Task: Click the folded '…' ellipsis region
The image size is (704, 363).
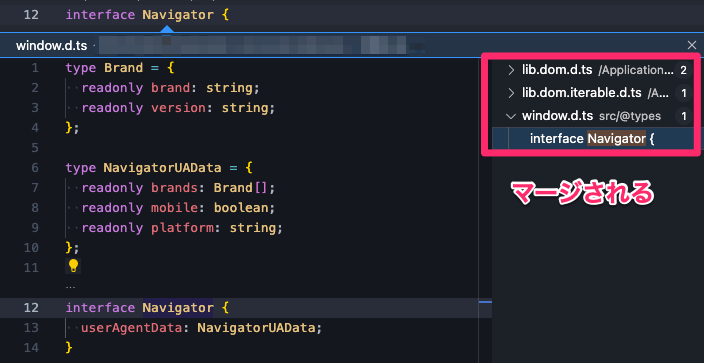Action: pyautogui.click(x=70, y=286)
